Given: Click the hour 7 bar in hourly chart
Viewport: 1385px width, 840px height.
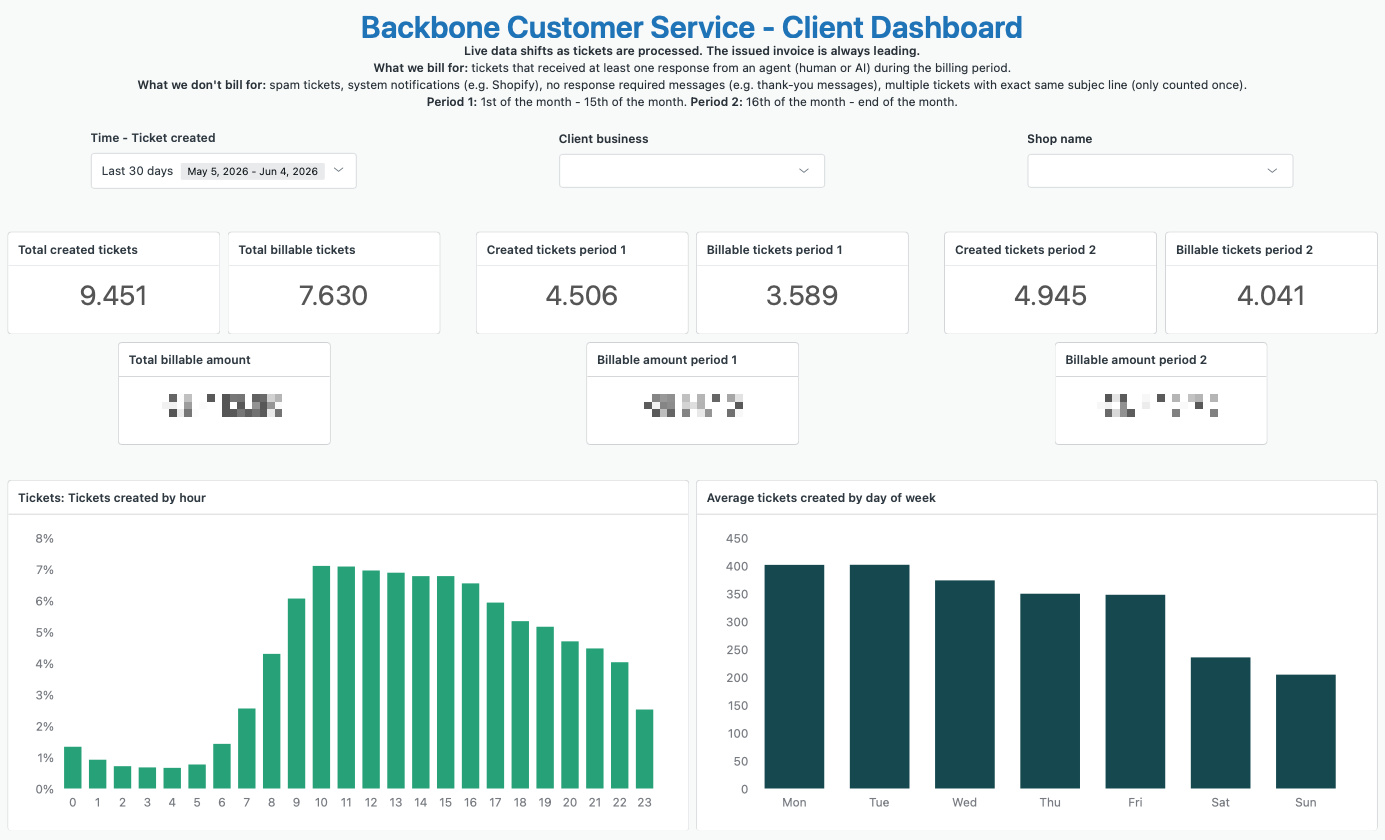Looking at the screenshot, I should (x=247, y=749).
